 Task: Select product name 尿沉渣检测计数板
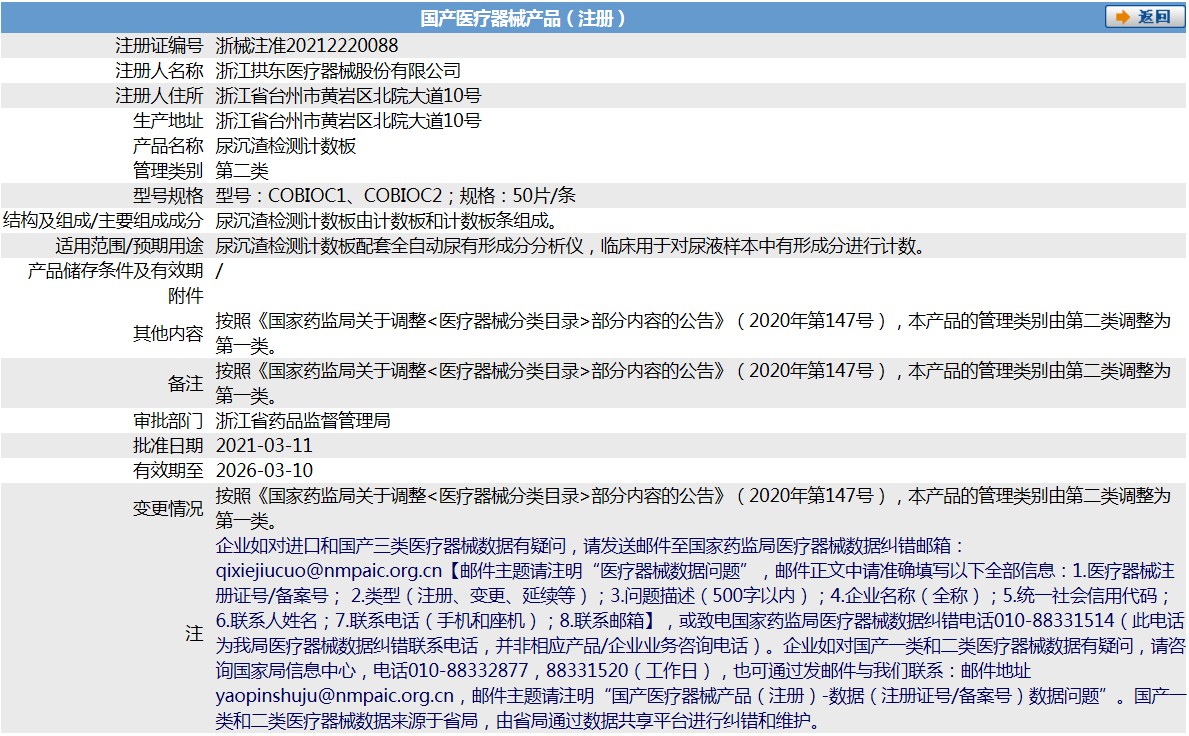coord(286,146)
